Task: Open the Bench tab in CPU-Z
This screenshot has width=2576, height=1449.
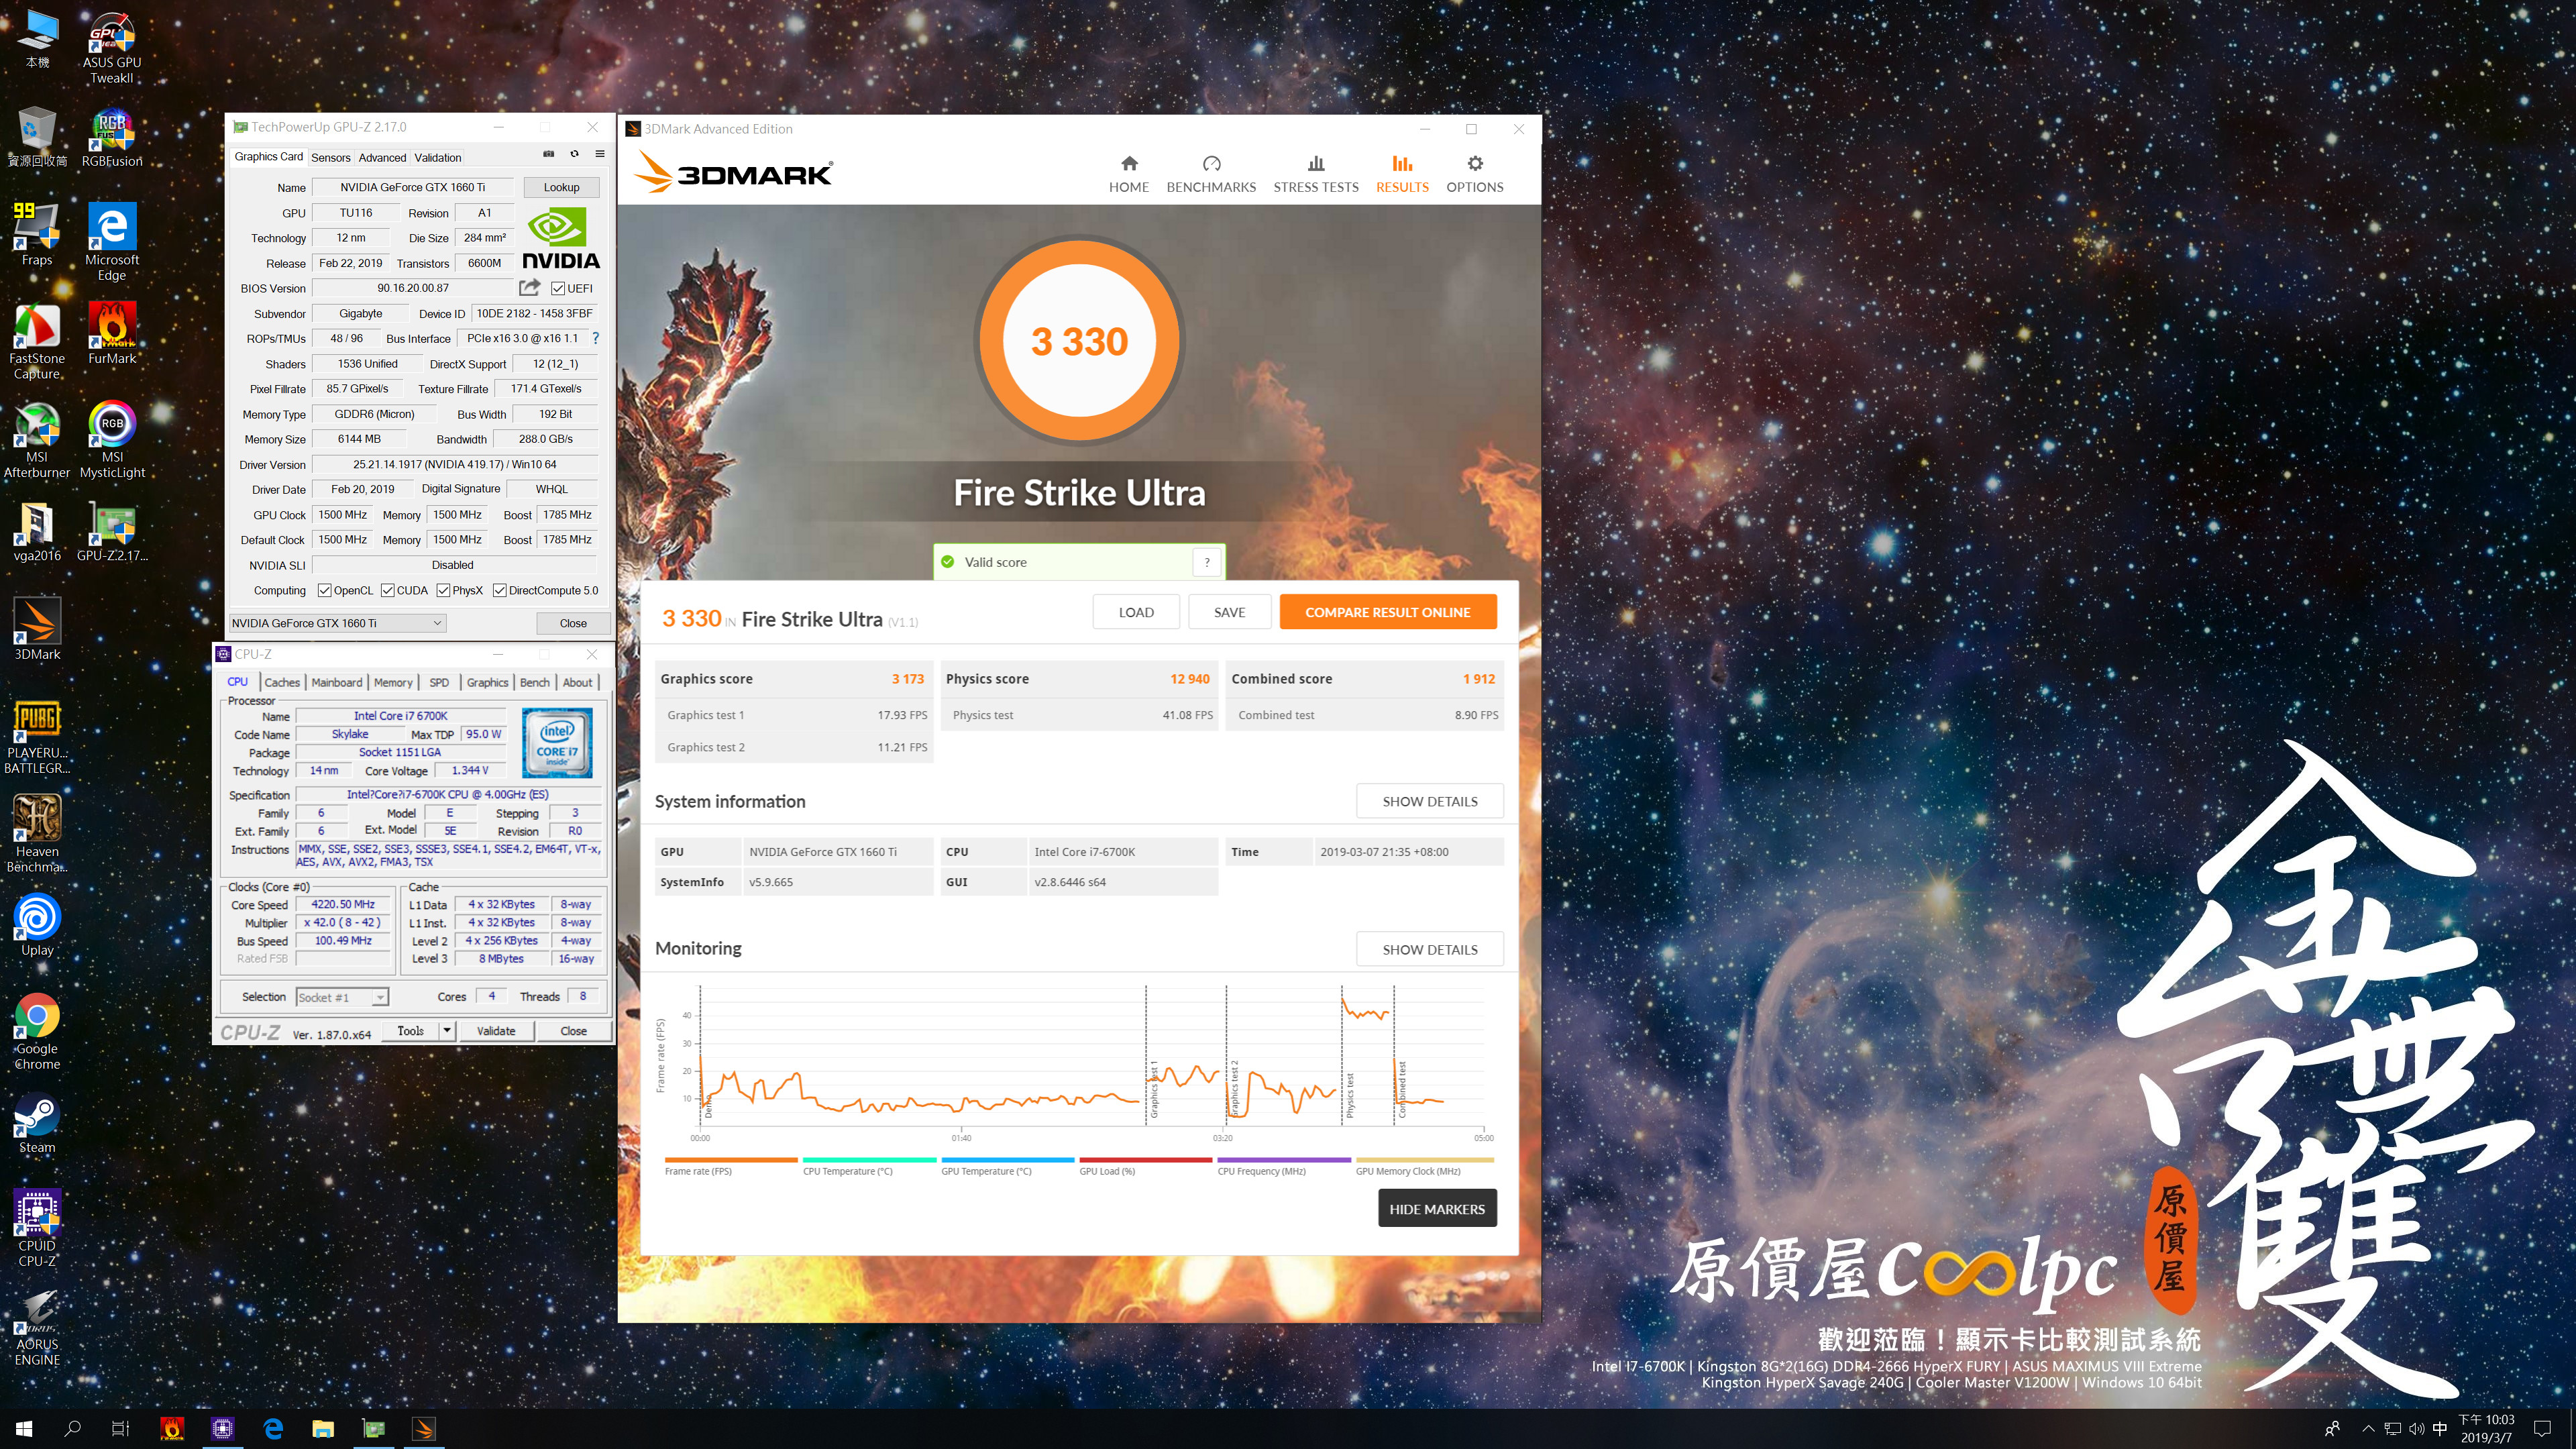Action: point(535,682)
